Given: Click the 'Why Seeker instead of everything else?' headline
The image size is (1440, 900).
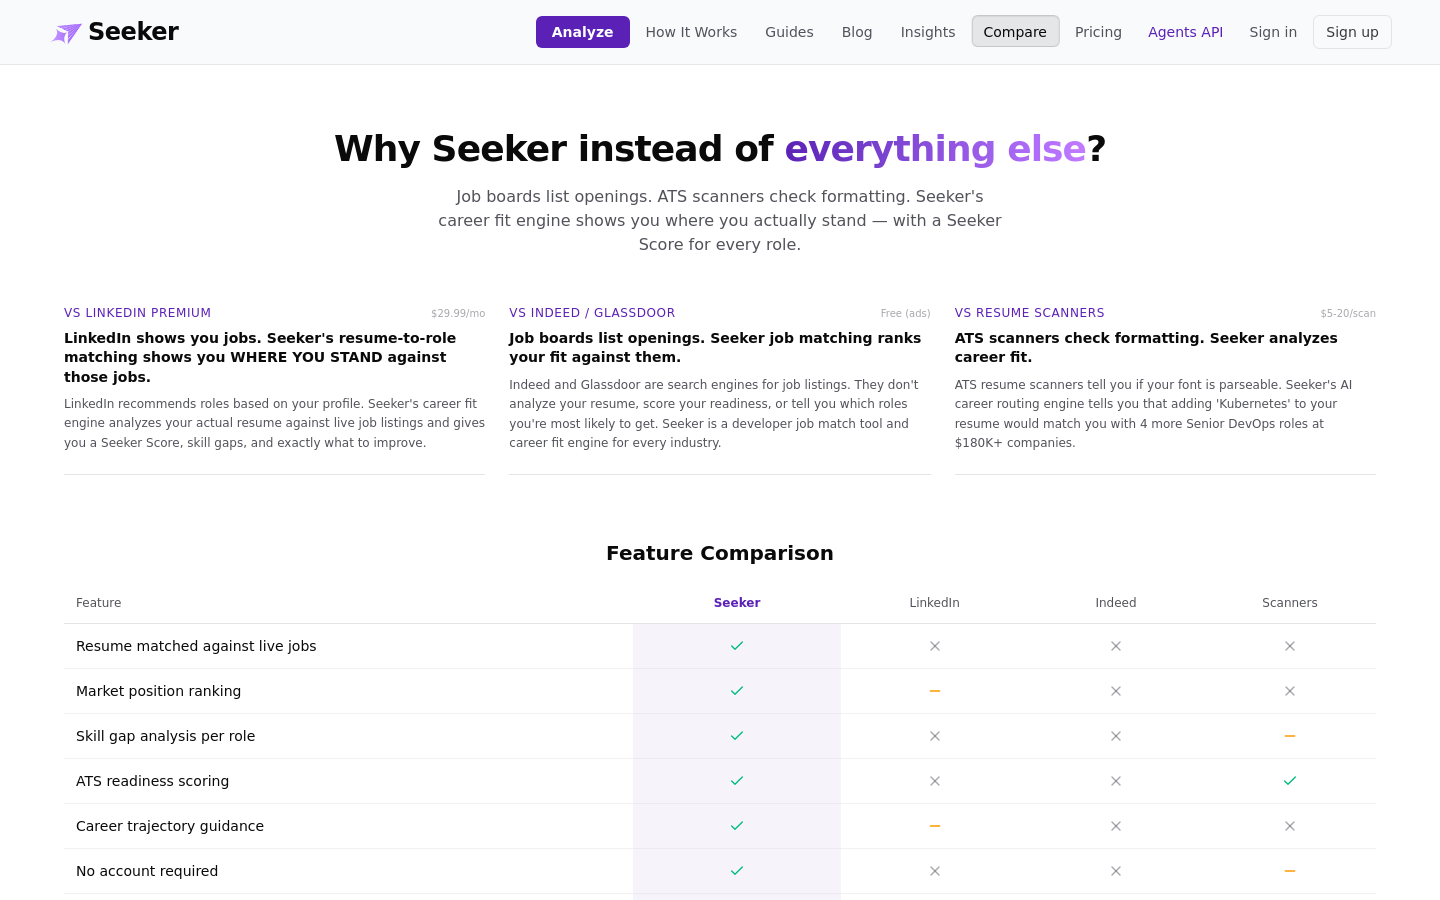Looking at the screenshot, I should (x=720, y=149).
